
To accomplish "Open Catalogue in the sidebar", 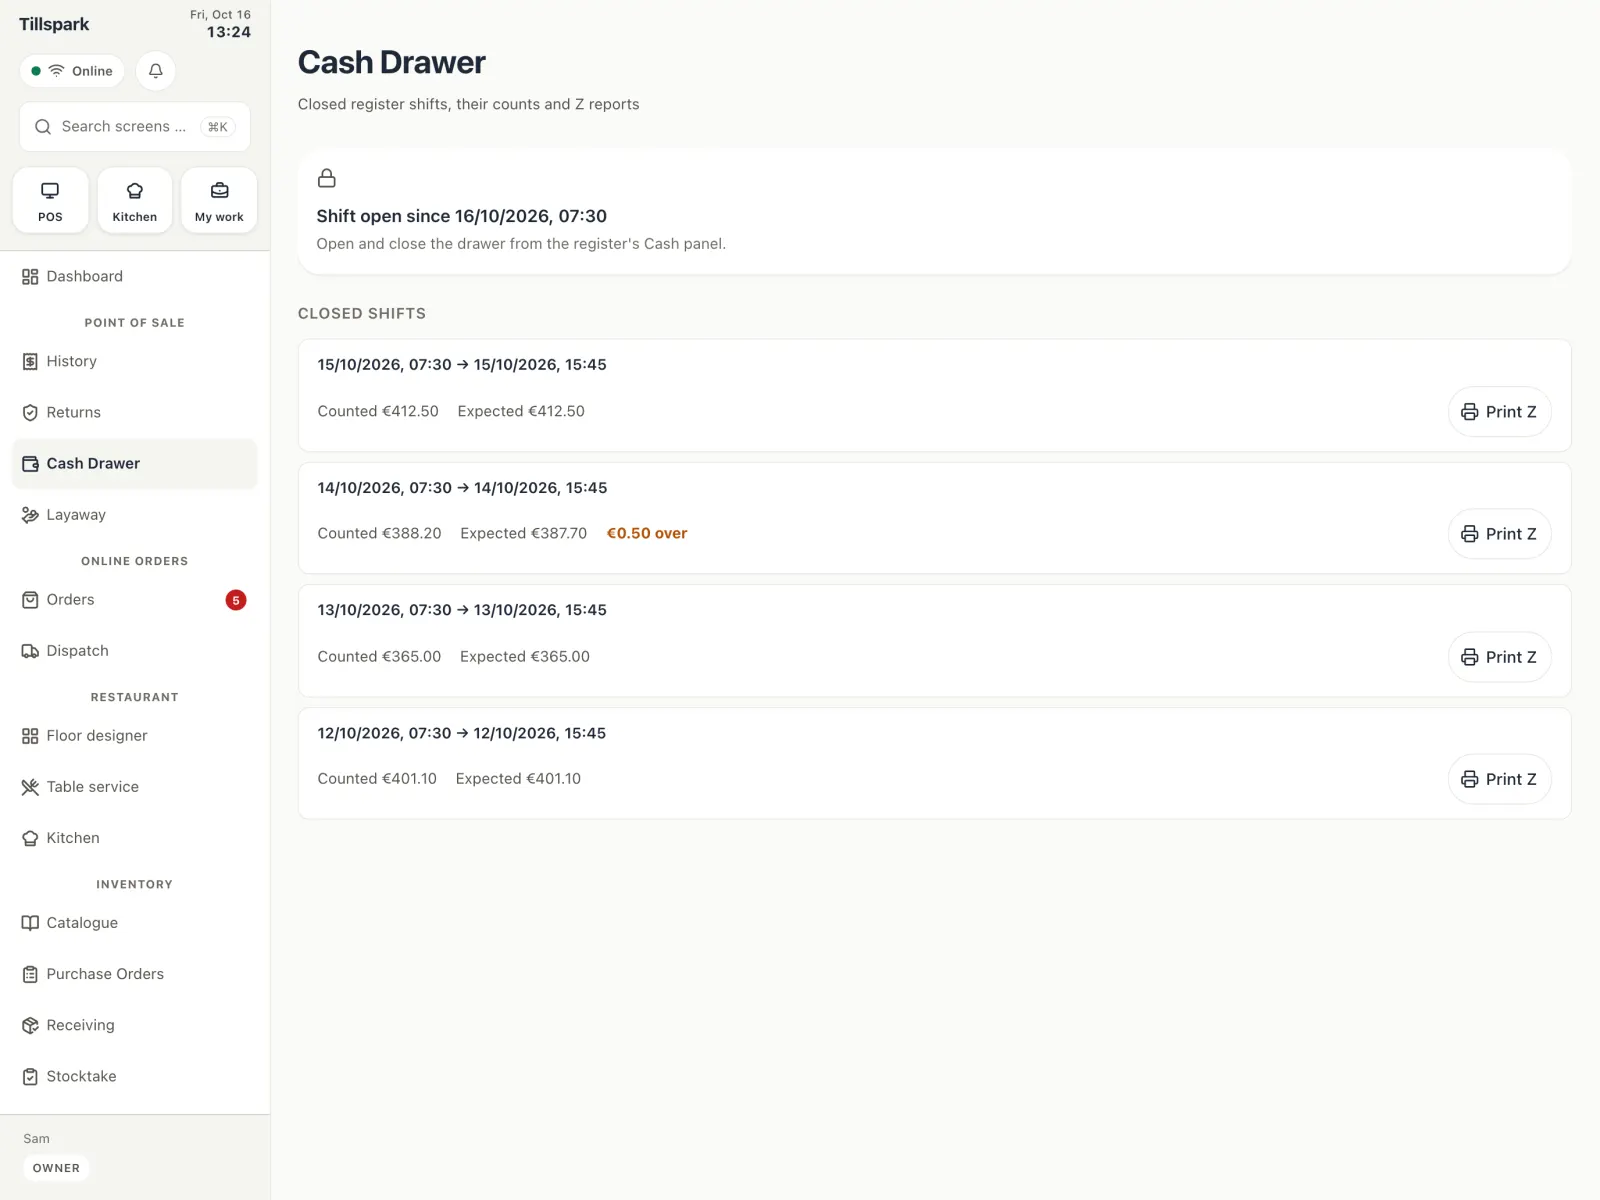I will click(x=135, y=923).
